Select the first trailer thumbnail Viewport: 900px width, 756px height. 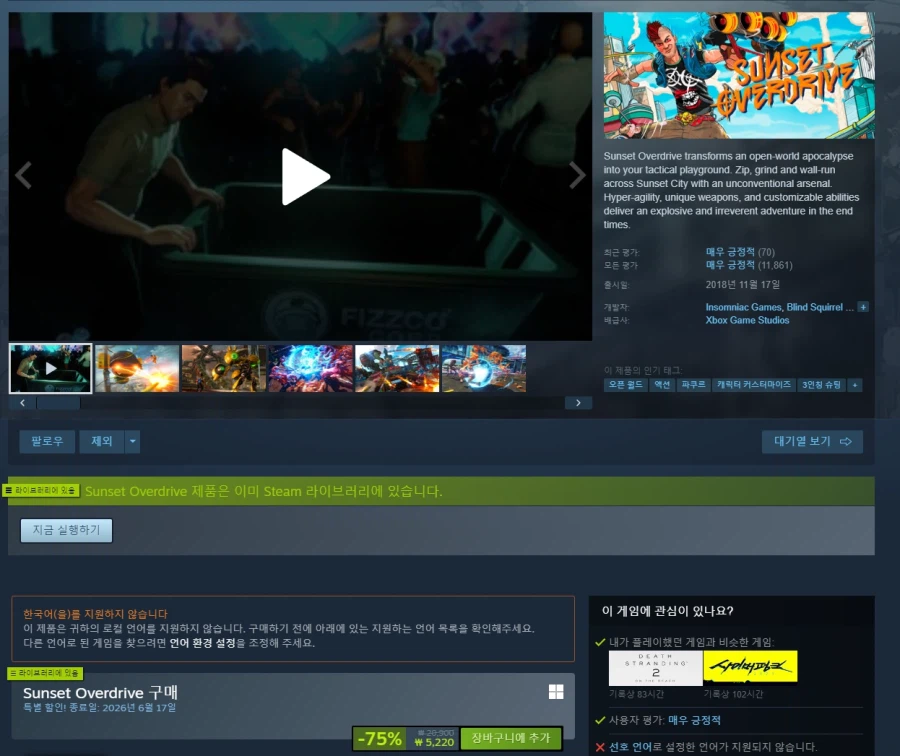click(51, 369)
